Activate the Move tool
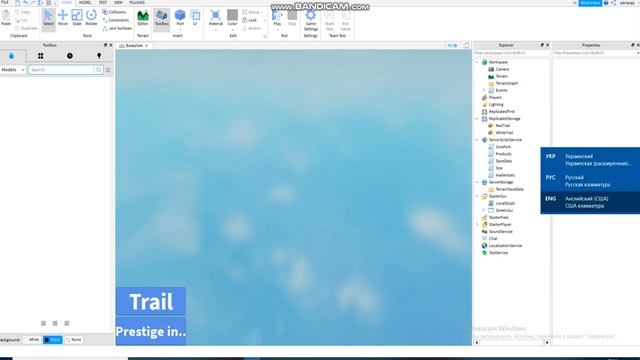The width and height of the screenshot is (640, 360). point(62,18)
